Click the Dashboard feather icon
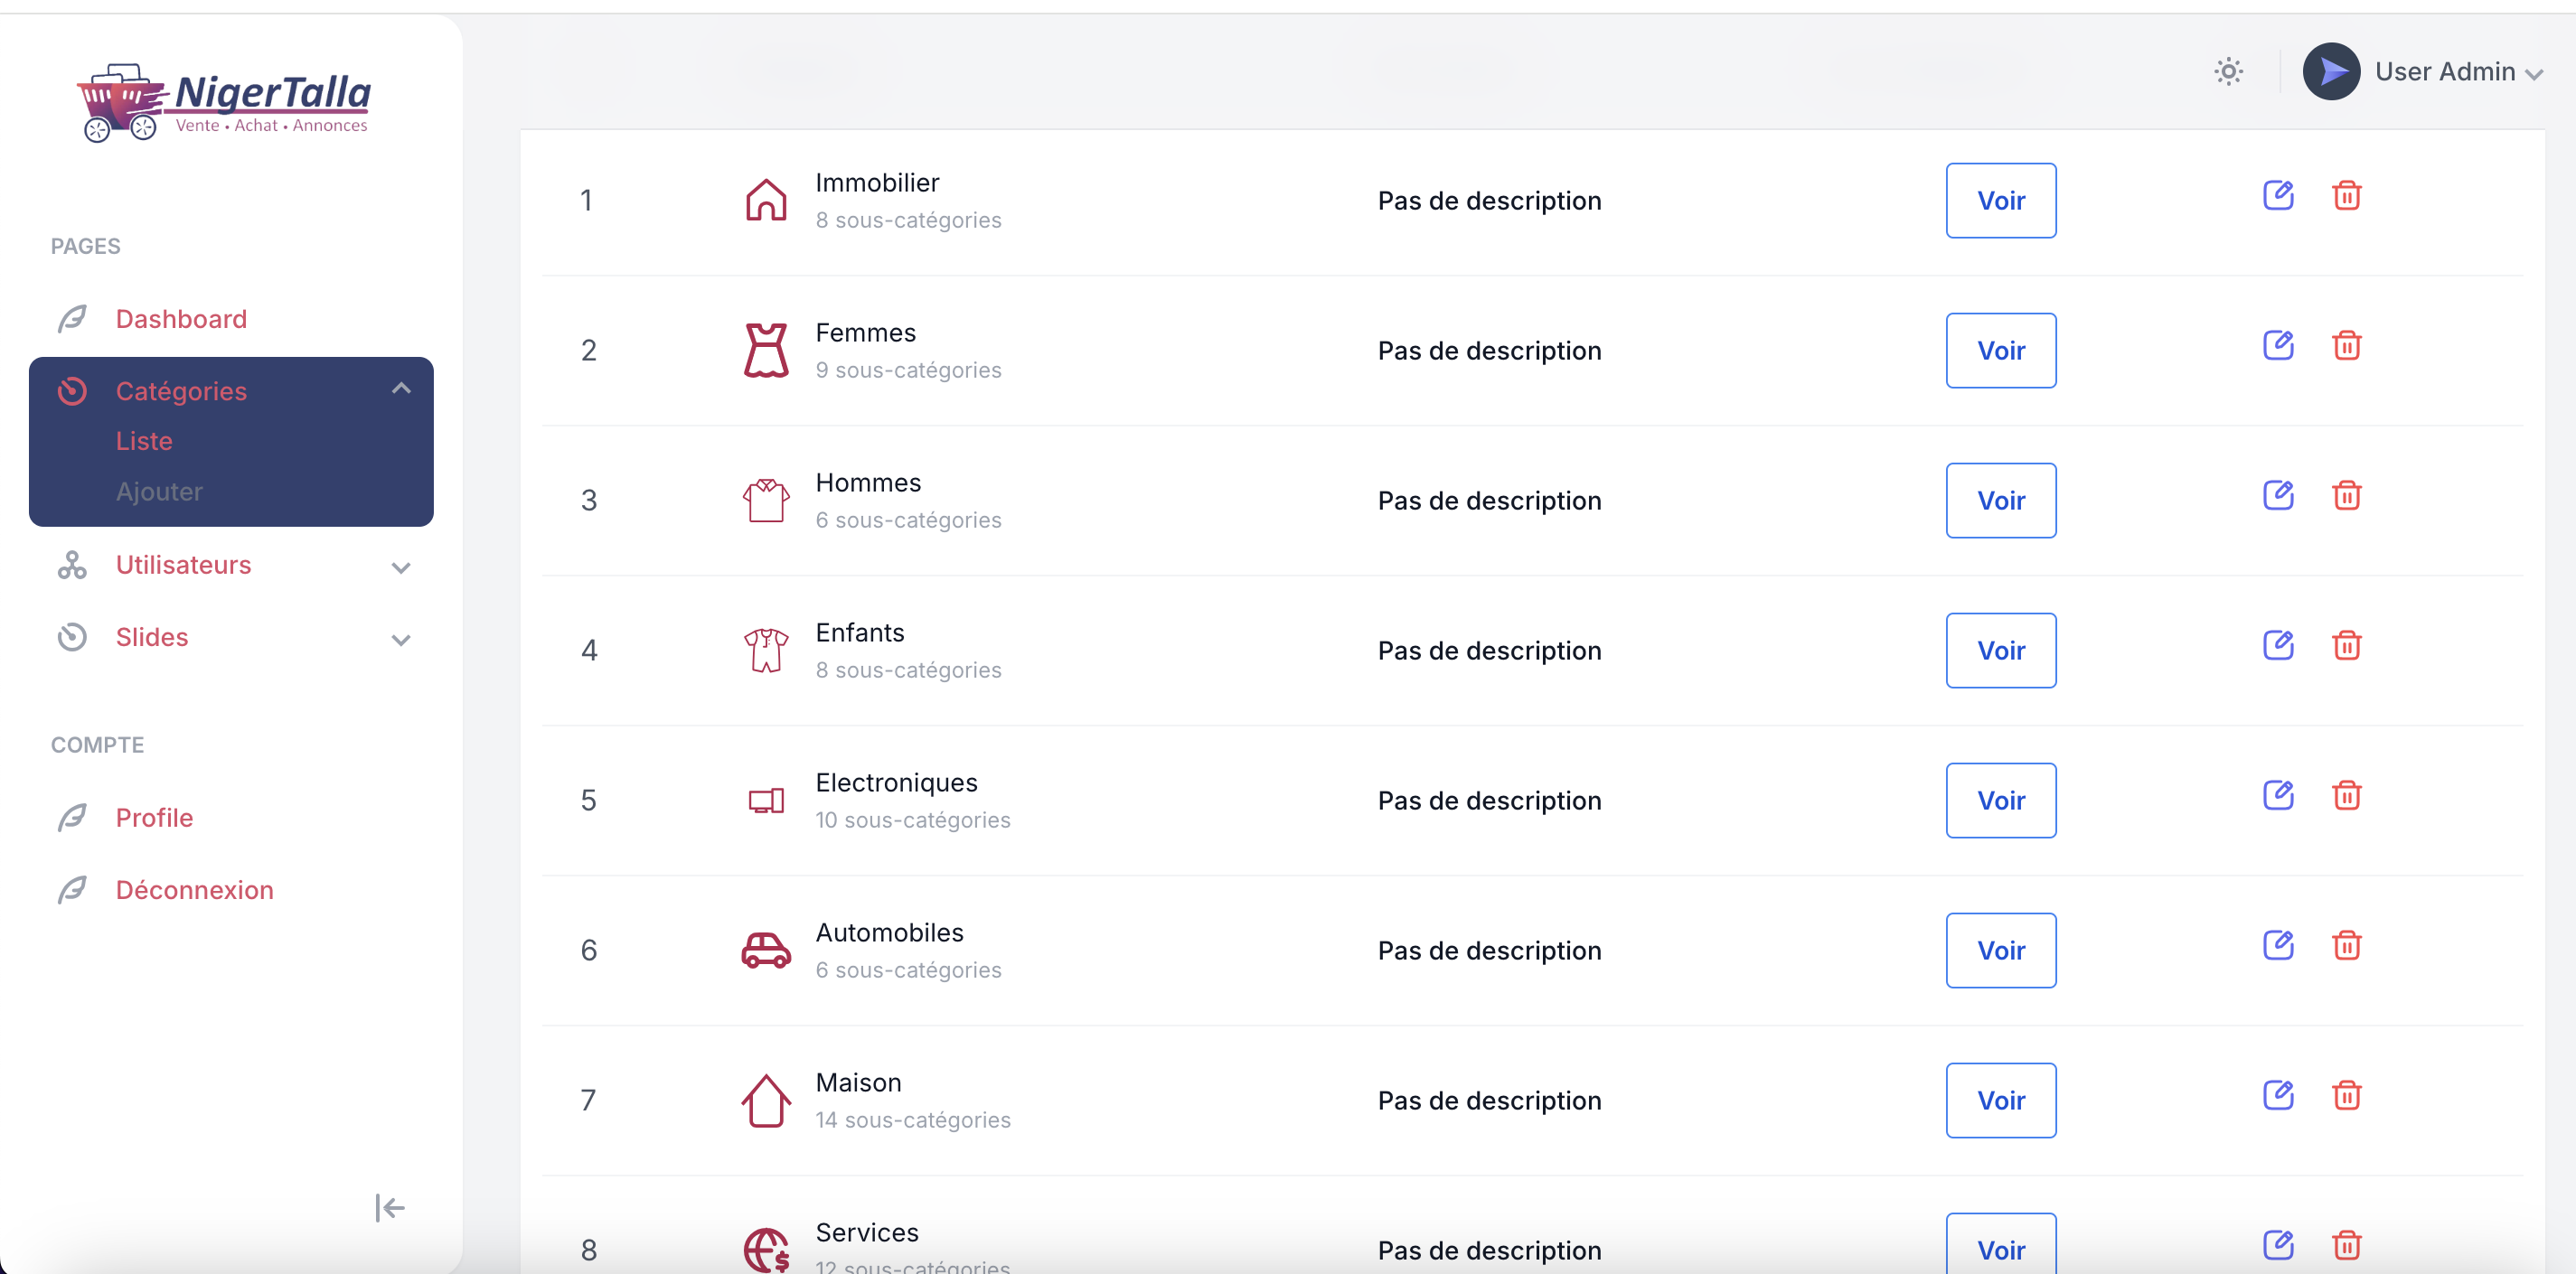The width and height of the screenshot is (2576, 1274). pos(72,319)
